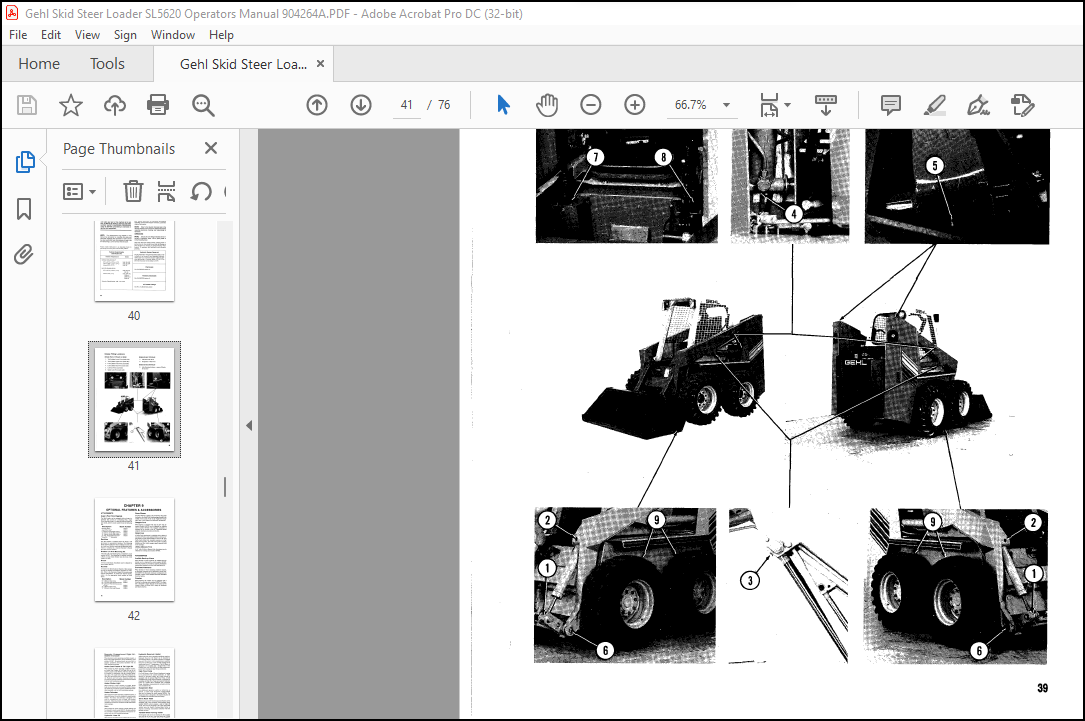1085x721 pixels.
Task: Zoom out with the minus icon
Action: (590, 105)
